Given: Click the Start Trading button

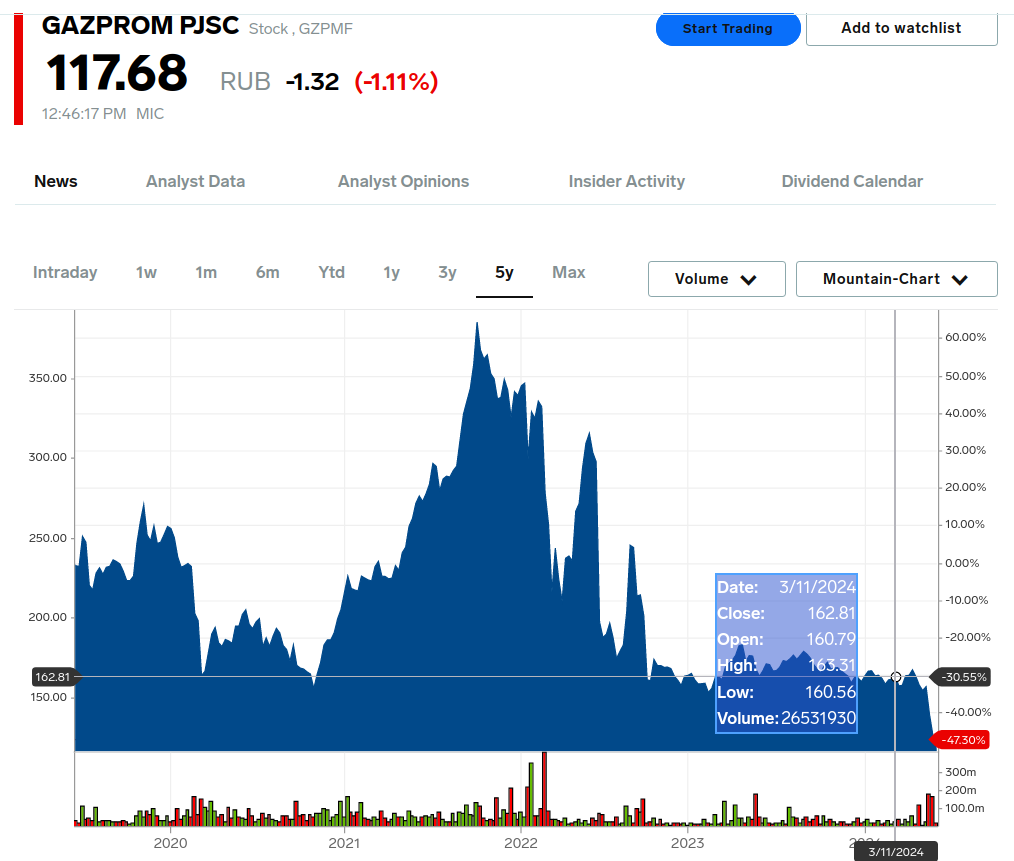Looking at the screenshot, I should tap(728, 29).
